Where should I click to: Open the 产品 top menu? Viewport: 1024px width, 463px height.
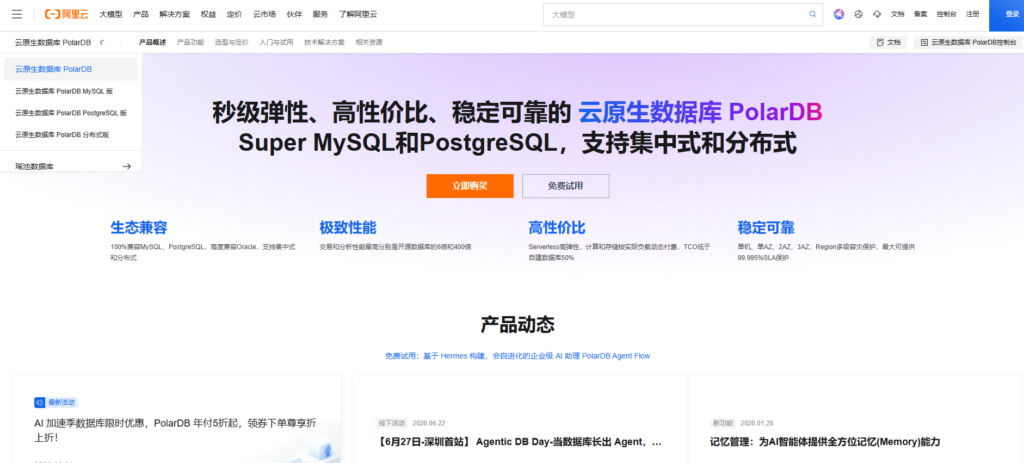tap(140, 14)
